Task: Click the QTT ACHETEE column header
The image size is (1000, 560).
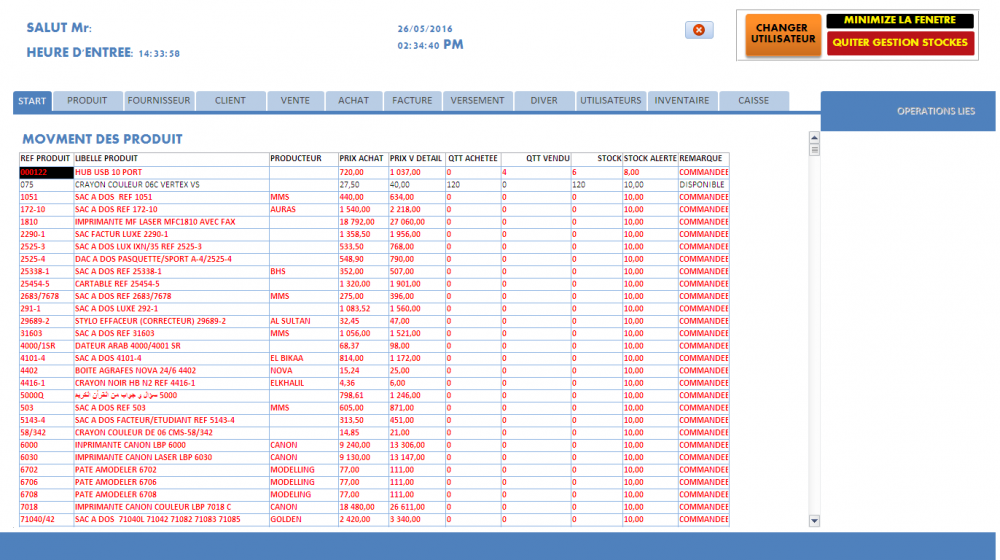Action: pos(473,159)
